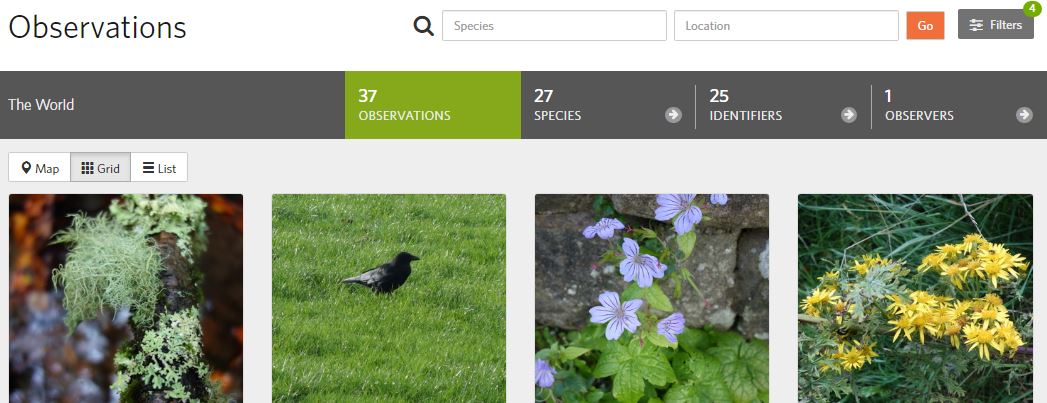The image size is (1047, 403).
Task: Click the map pin icon on Map
Action: click(26, 167)
